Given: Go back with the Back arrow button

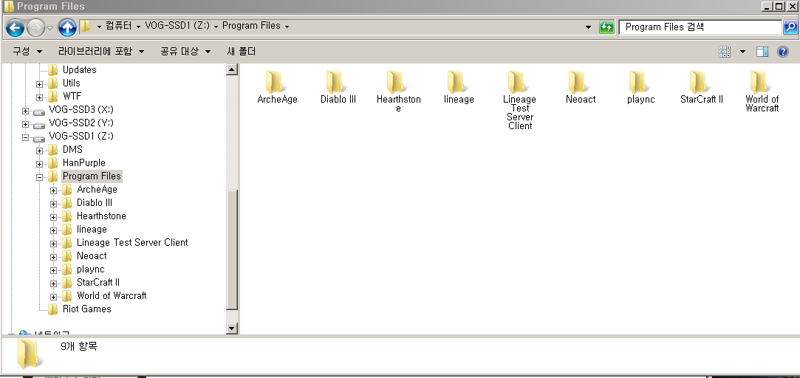Looking at the screenshot, I should tap(15, 28).
